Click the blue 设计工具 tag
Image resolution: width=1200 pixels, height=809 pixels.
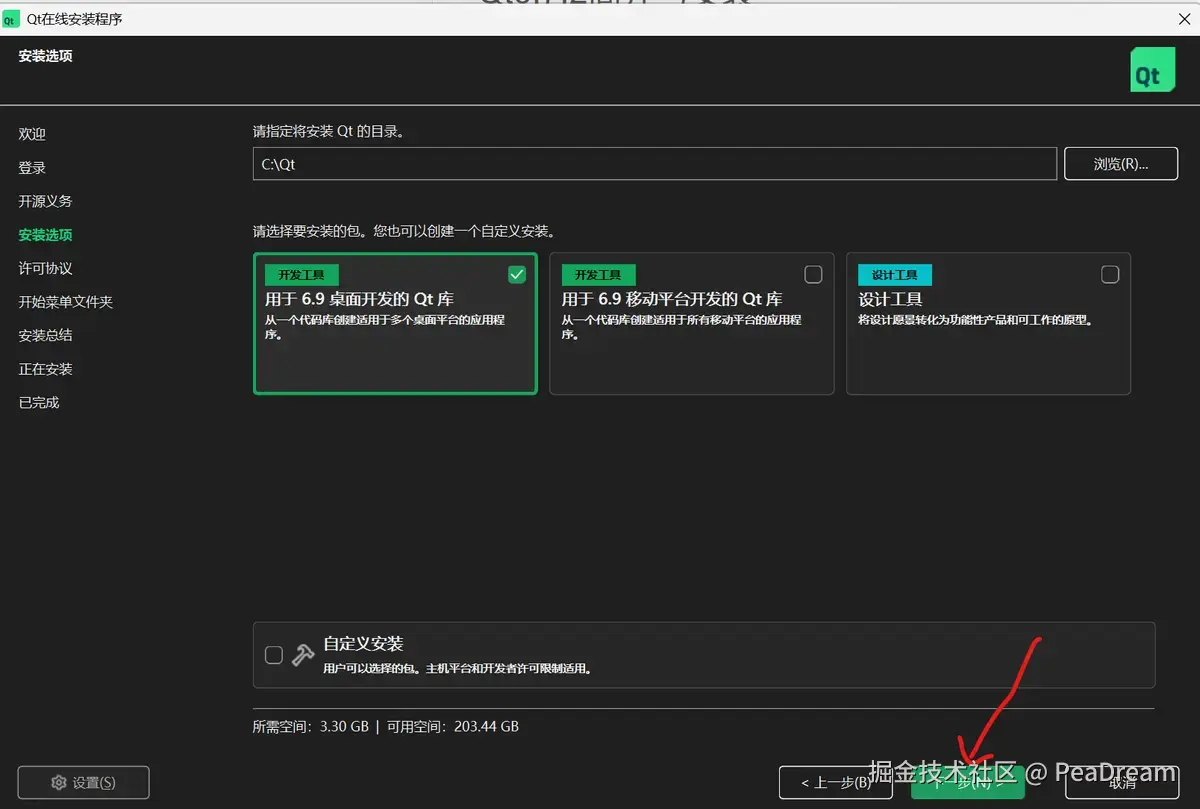coord(894,275)
